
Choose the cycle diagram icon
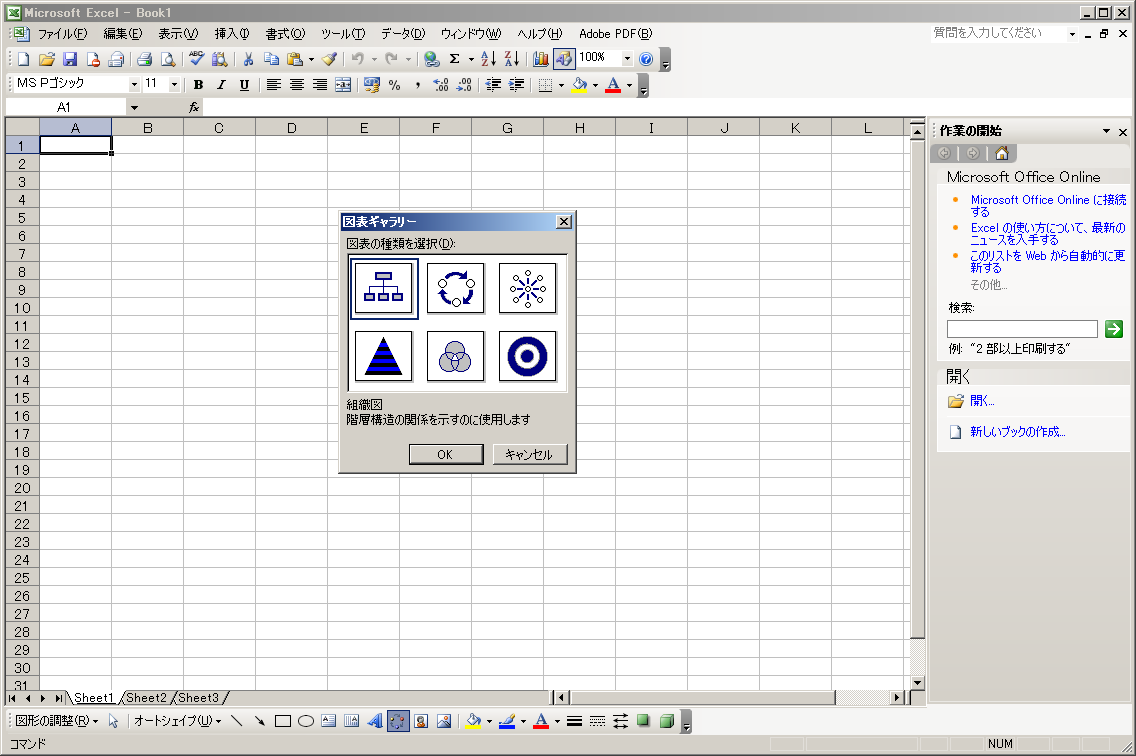coord(456,288)
